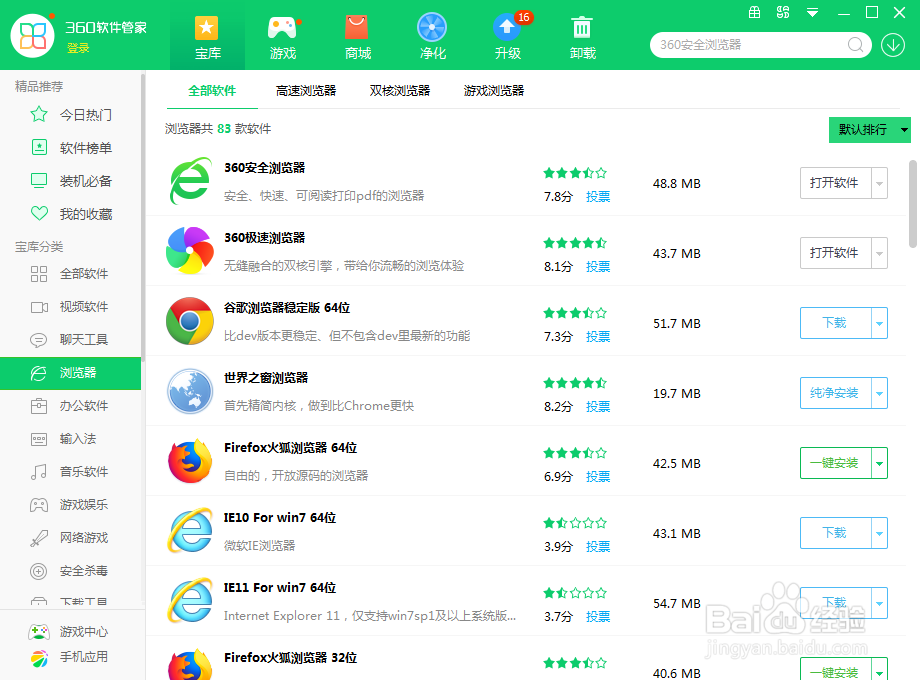
Task: Click the software search input field
Action: click(x=751, y=45)
